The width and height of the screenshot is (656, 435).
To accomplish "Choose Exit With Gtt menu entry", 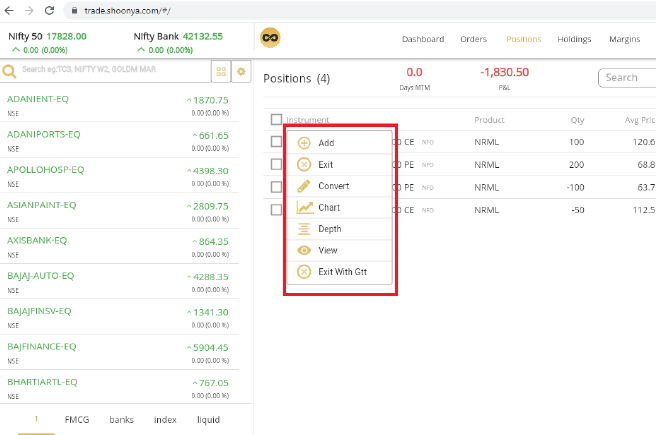I will click(x=339, y=272).
